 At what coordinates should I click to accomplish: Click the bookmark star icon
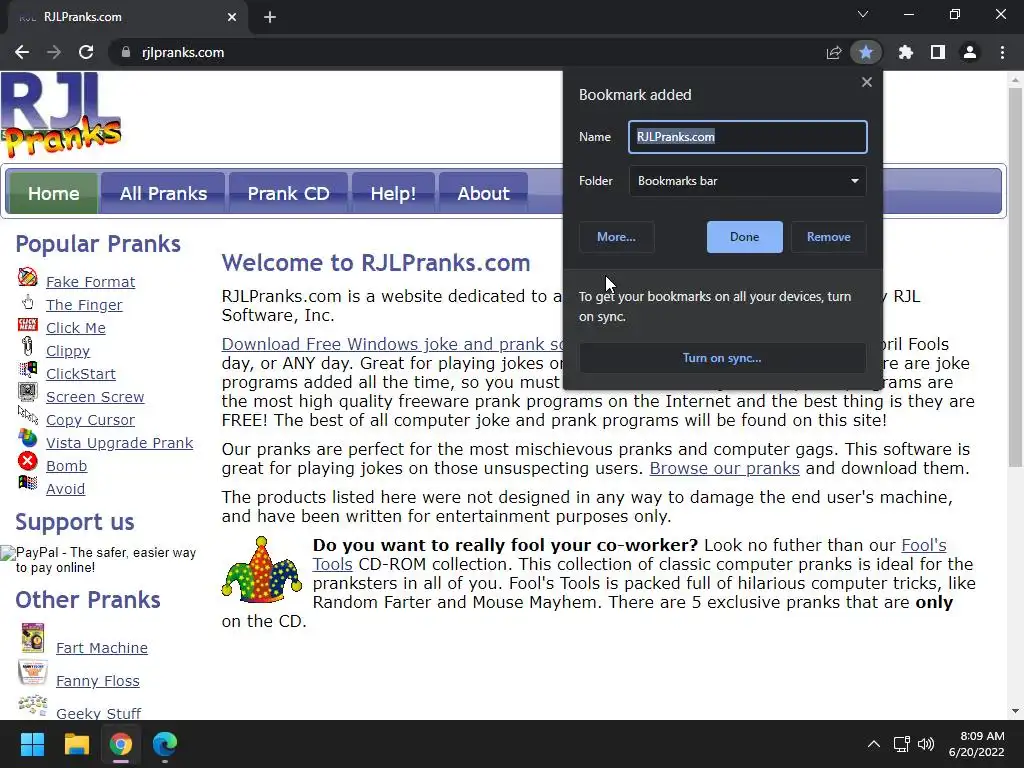(x=866, y=52)
